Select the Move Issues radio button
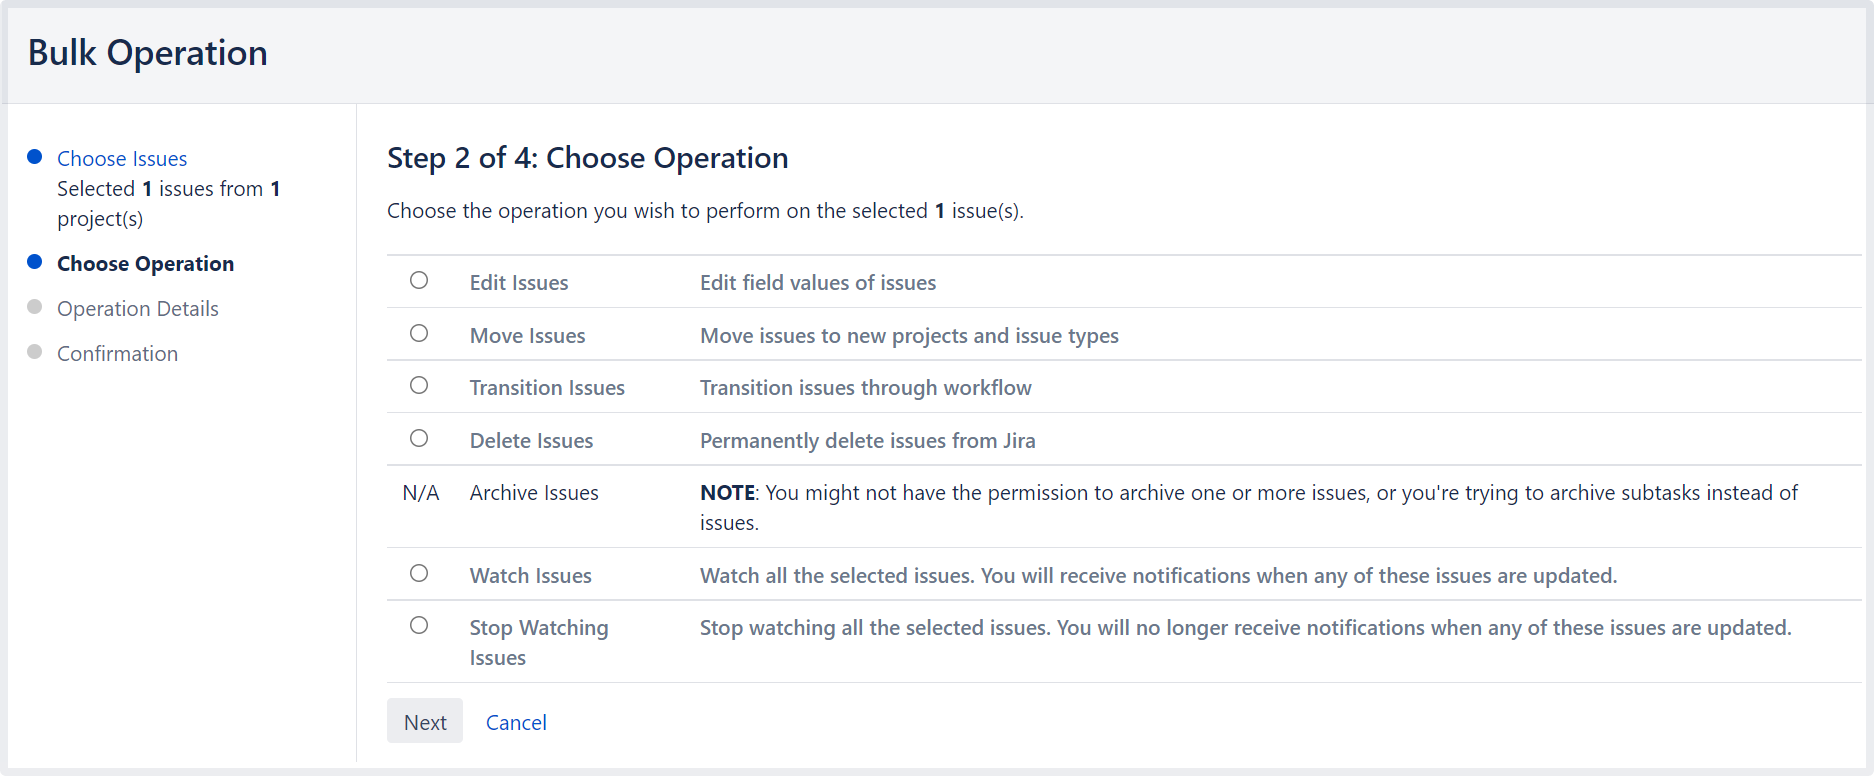The image size is (1874, 776). pyautogui.click(x=419, y=334)
